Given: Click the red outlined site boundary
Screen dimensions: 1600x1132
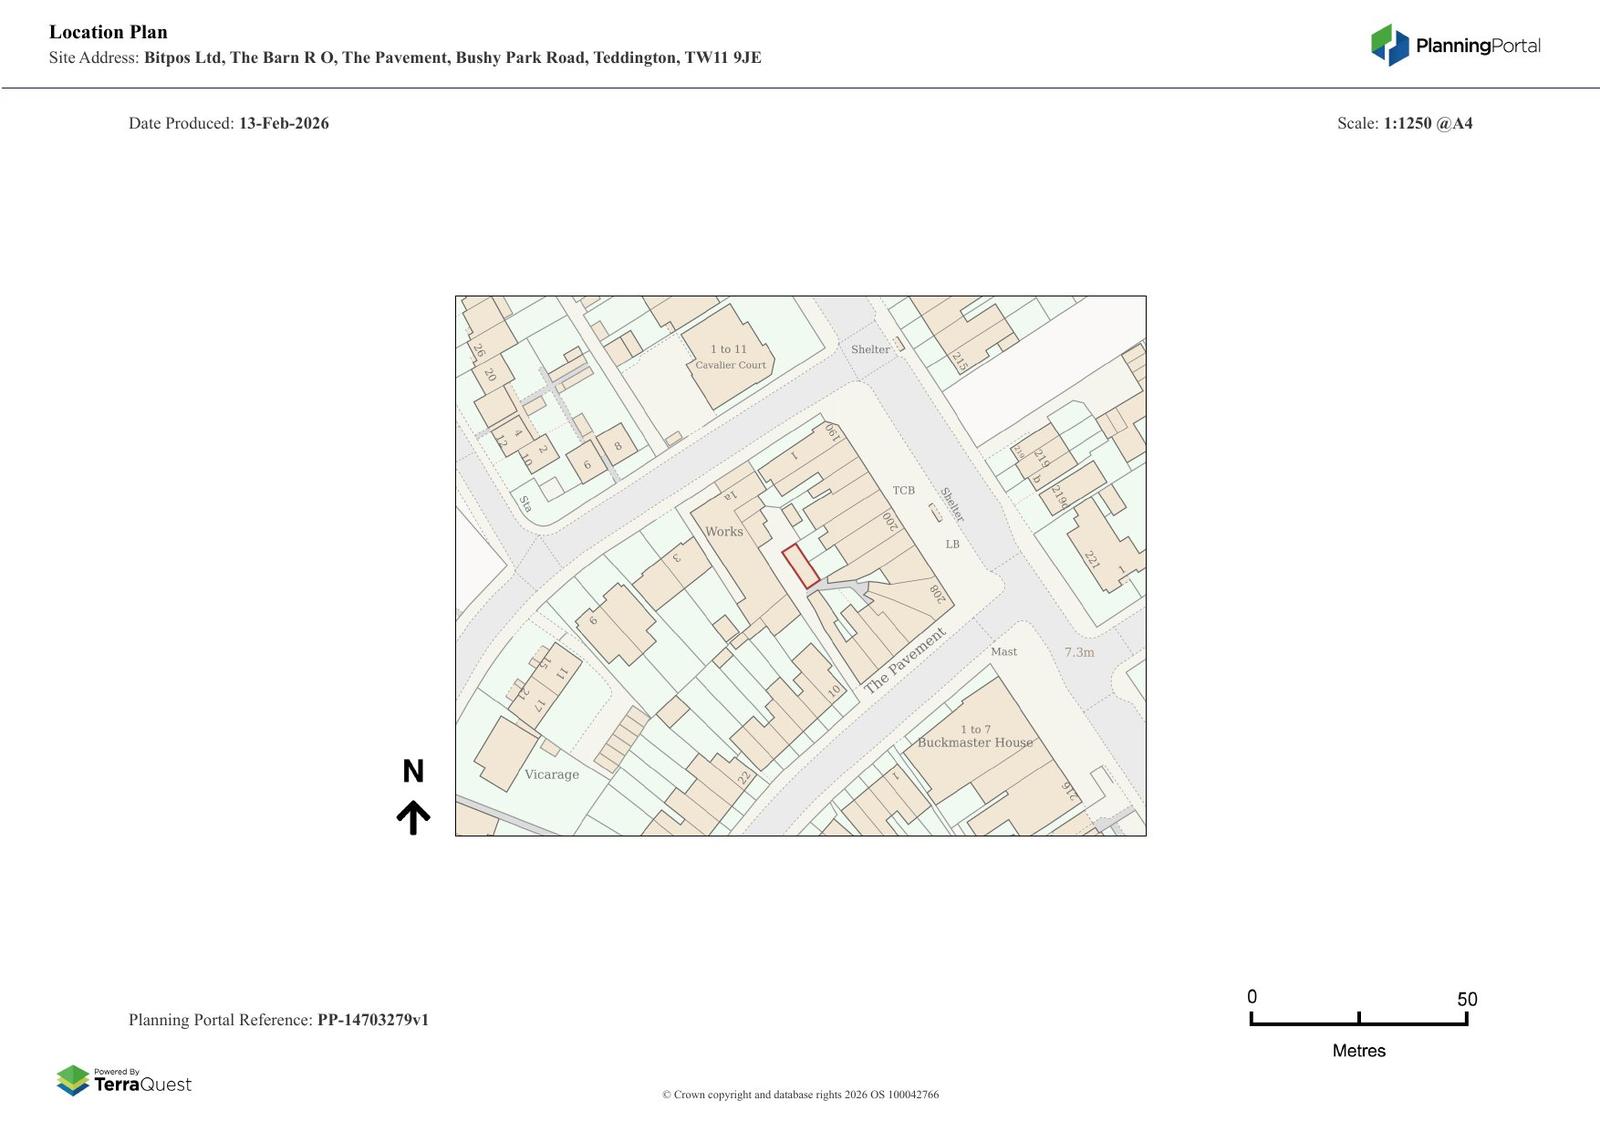Looking at the screenshot, I should [800, 566].
